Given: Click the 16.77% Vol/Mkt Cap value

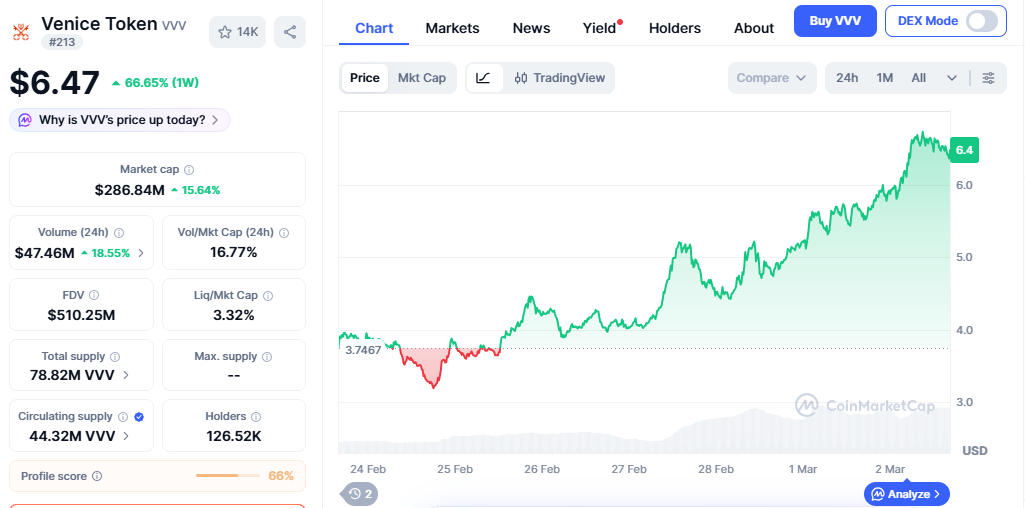Looking at the screenshot, I should [233, 252].
